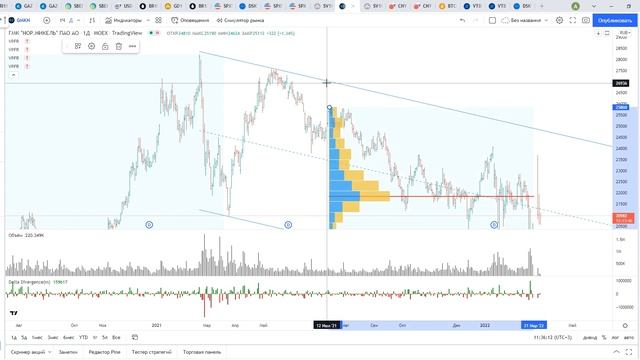This screenshot has height=360, width=640.
Task: Select the 5Д time range button
Action: pos(24,338)
